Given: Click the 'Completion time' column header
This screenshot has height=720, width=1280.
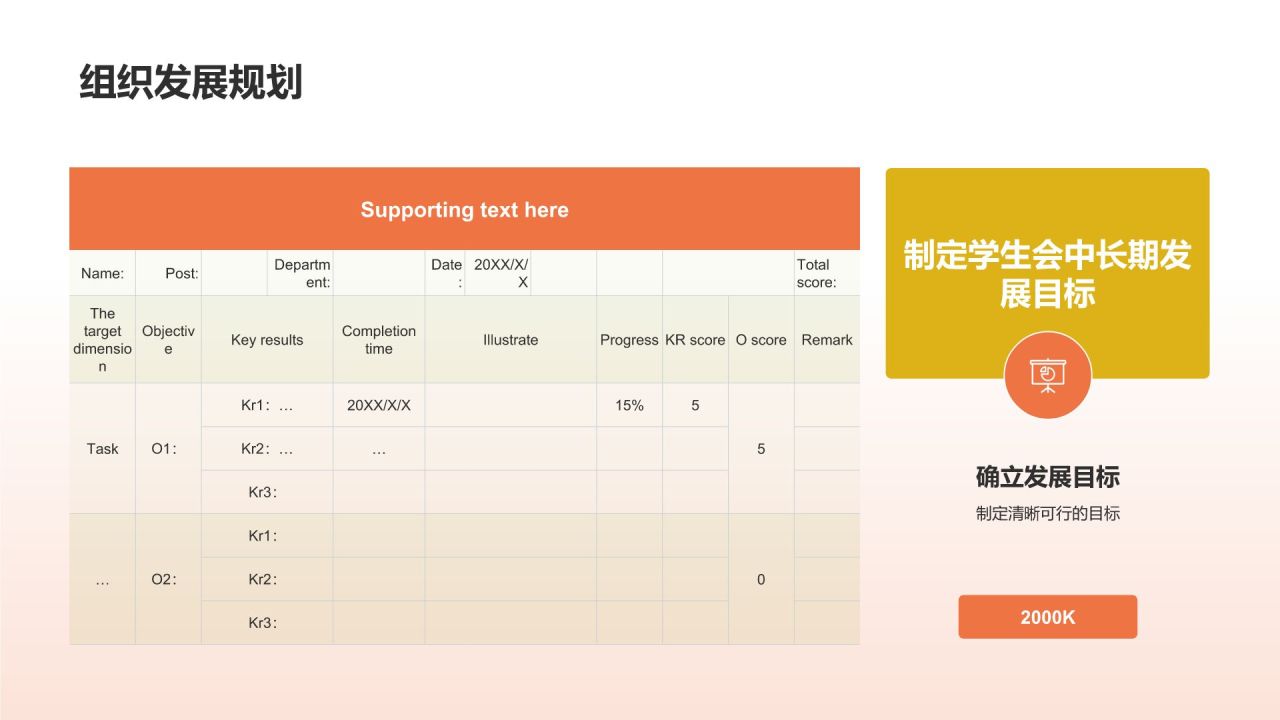Looking at the screenshot, I should pos(378,340).
